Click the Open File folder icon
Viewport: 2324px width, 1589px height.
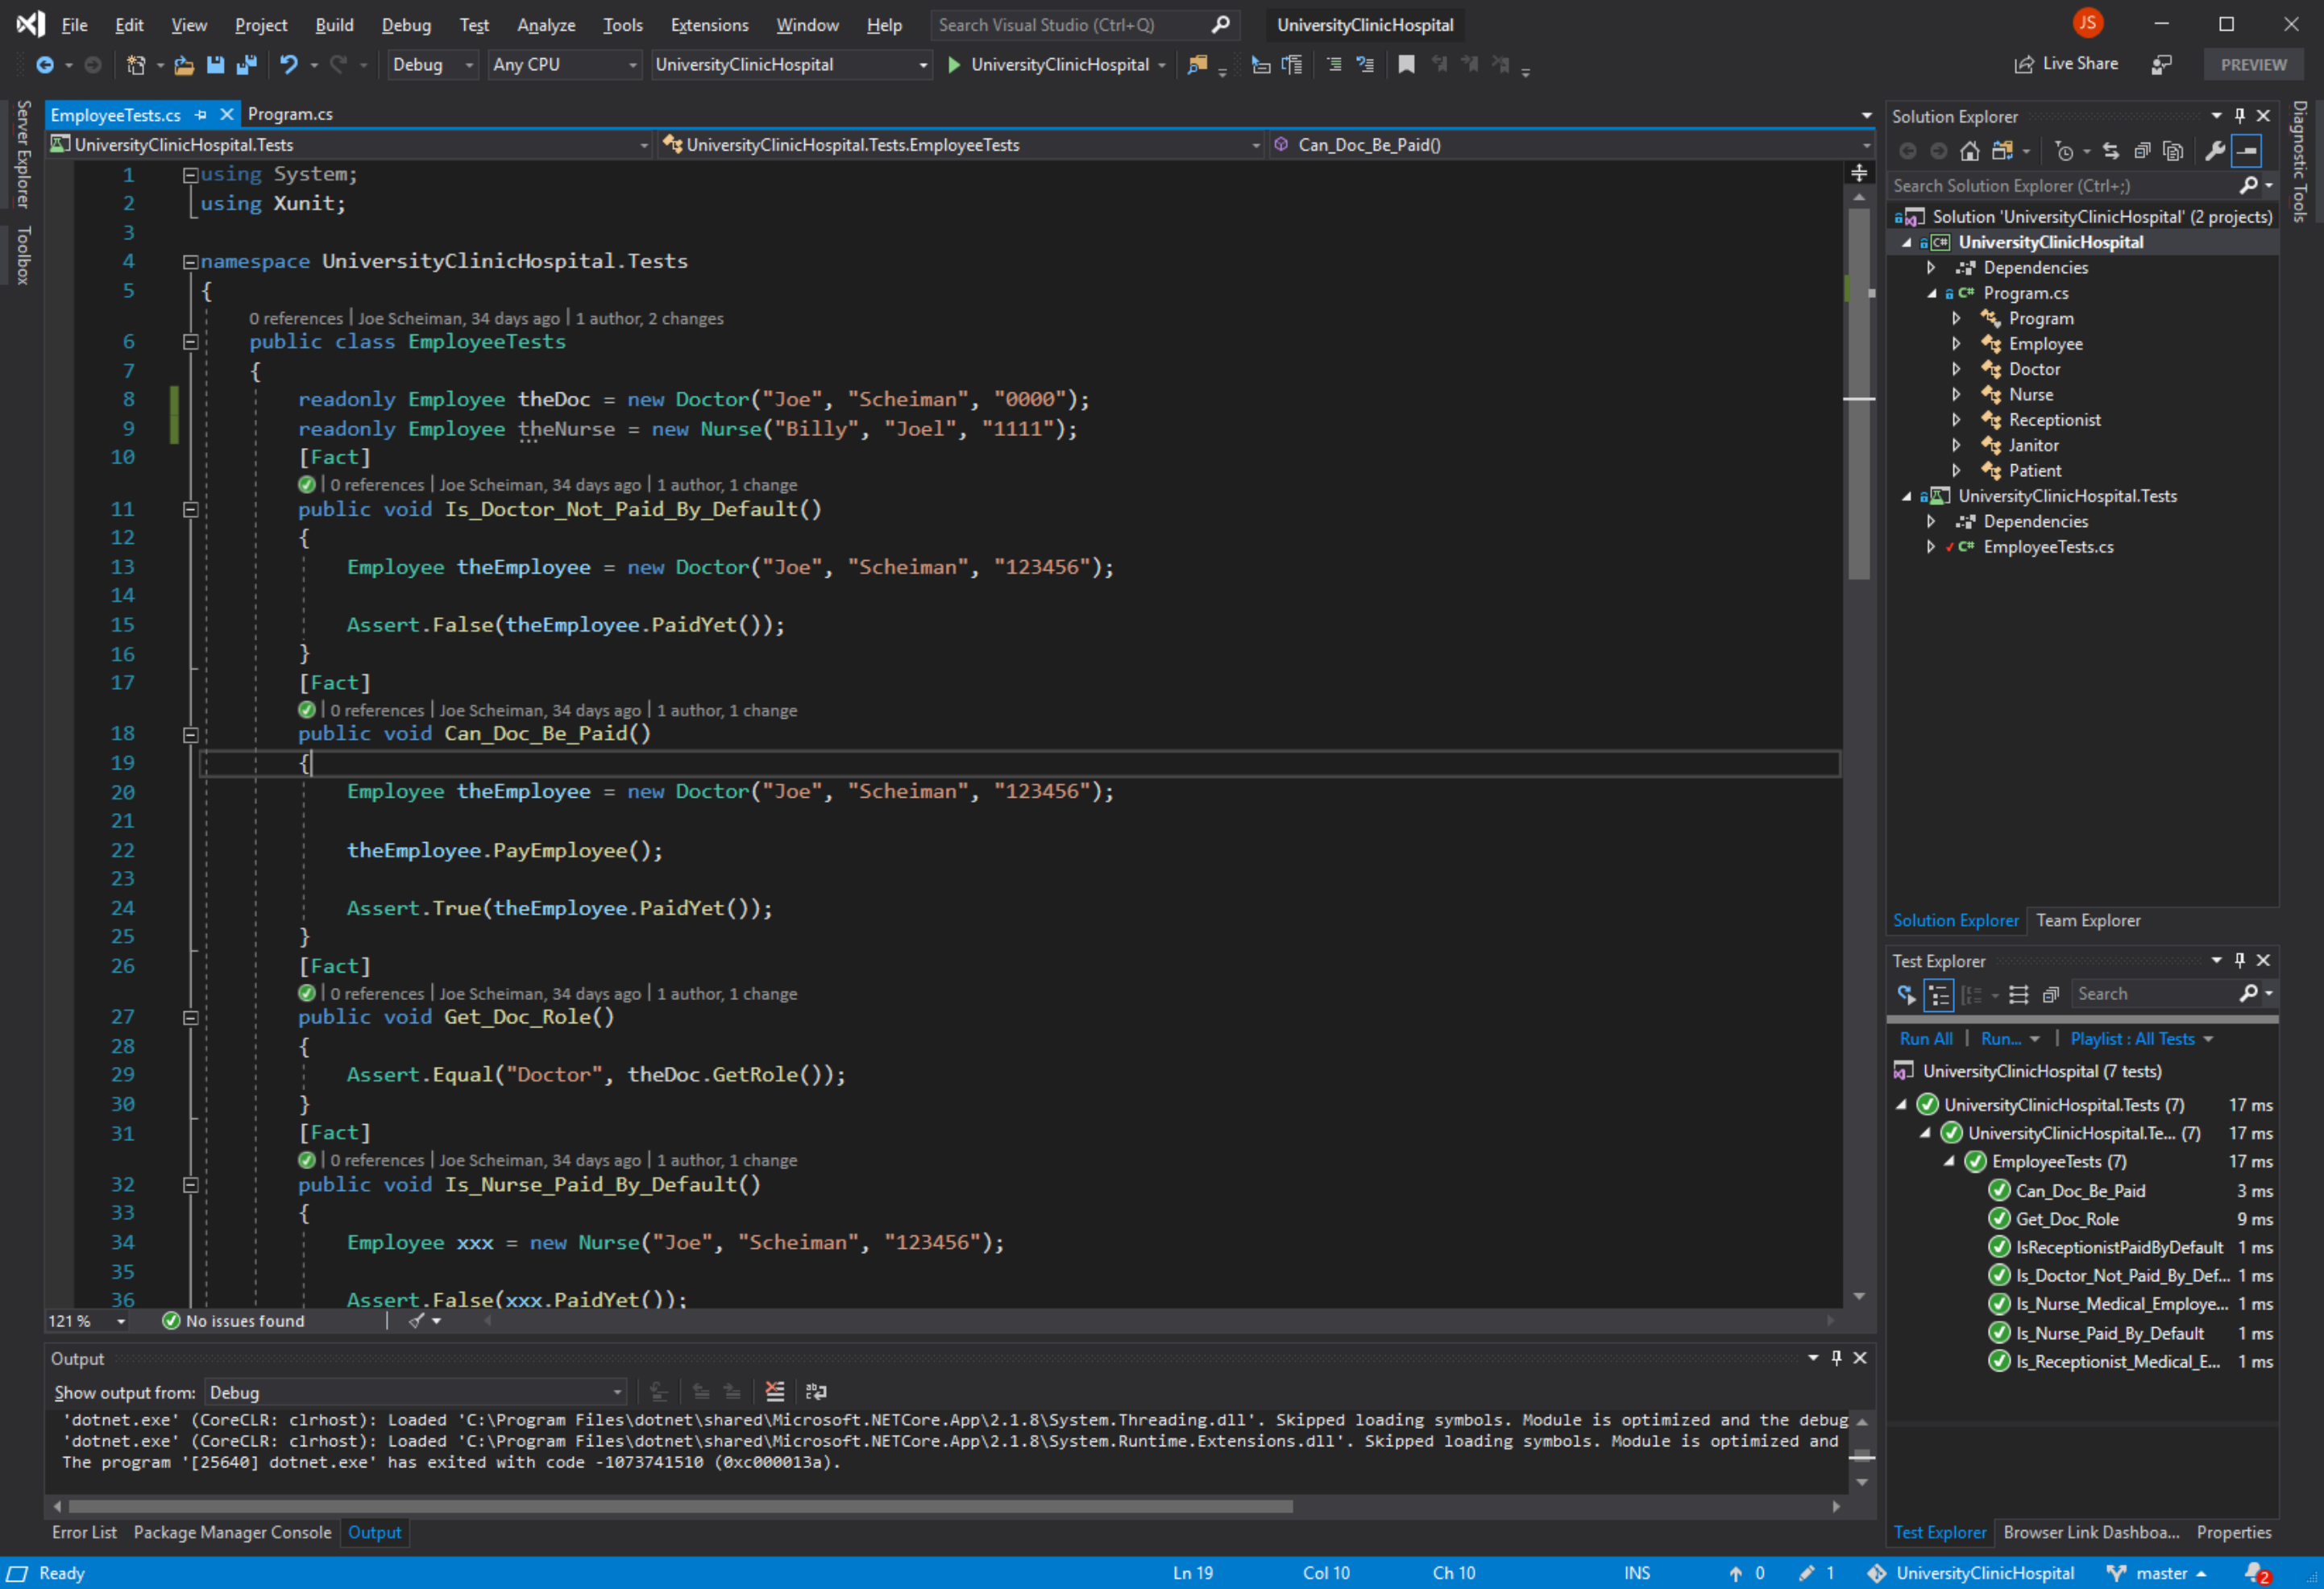click(x=184, y=65)
